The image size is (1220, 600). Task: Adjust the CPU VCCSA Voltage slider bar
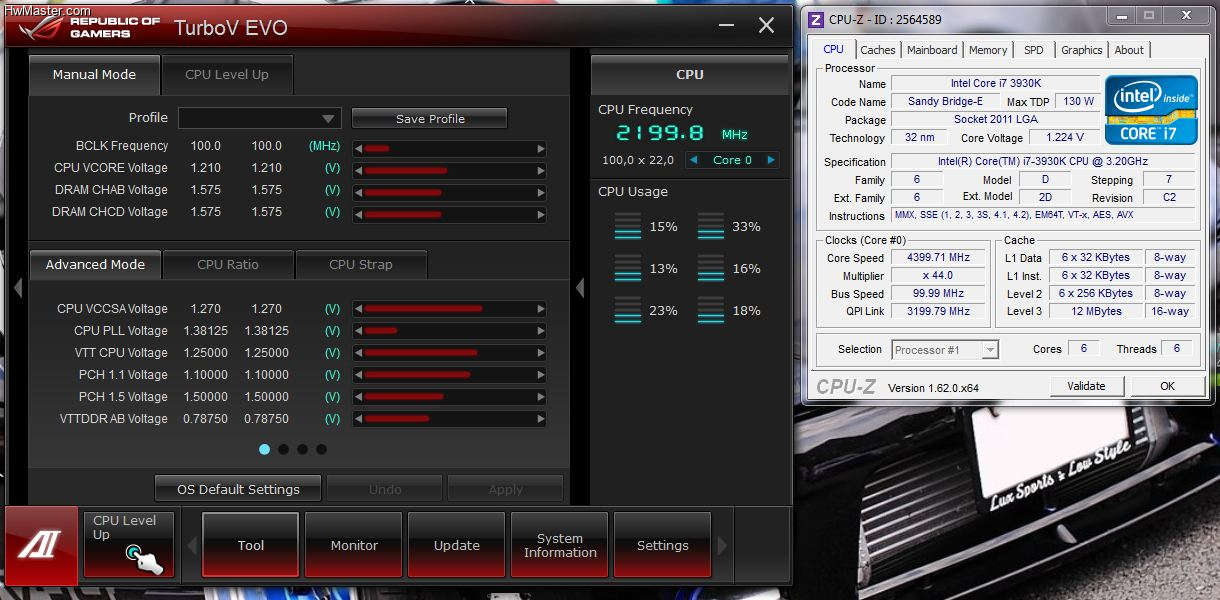pyautogui.click(x=450, y=309)
